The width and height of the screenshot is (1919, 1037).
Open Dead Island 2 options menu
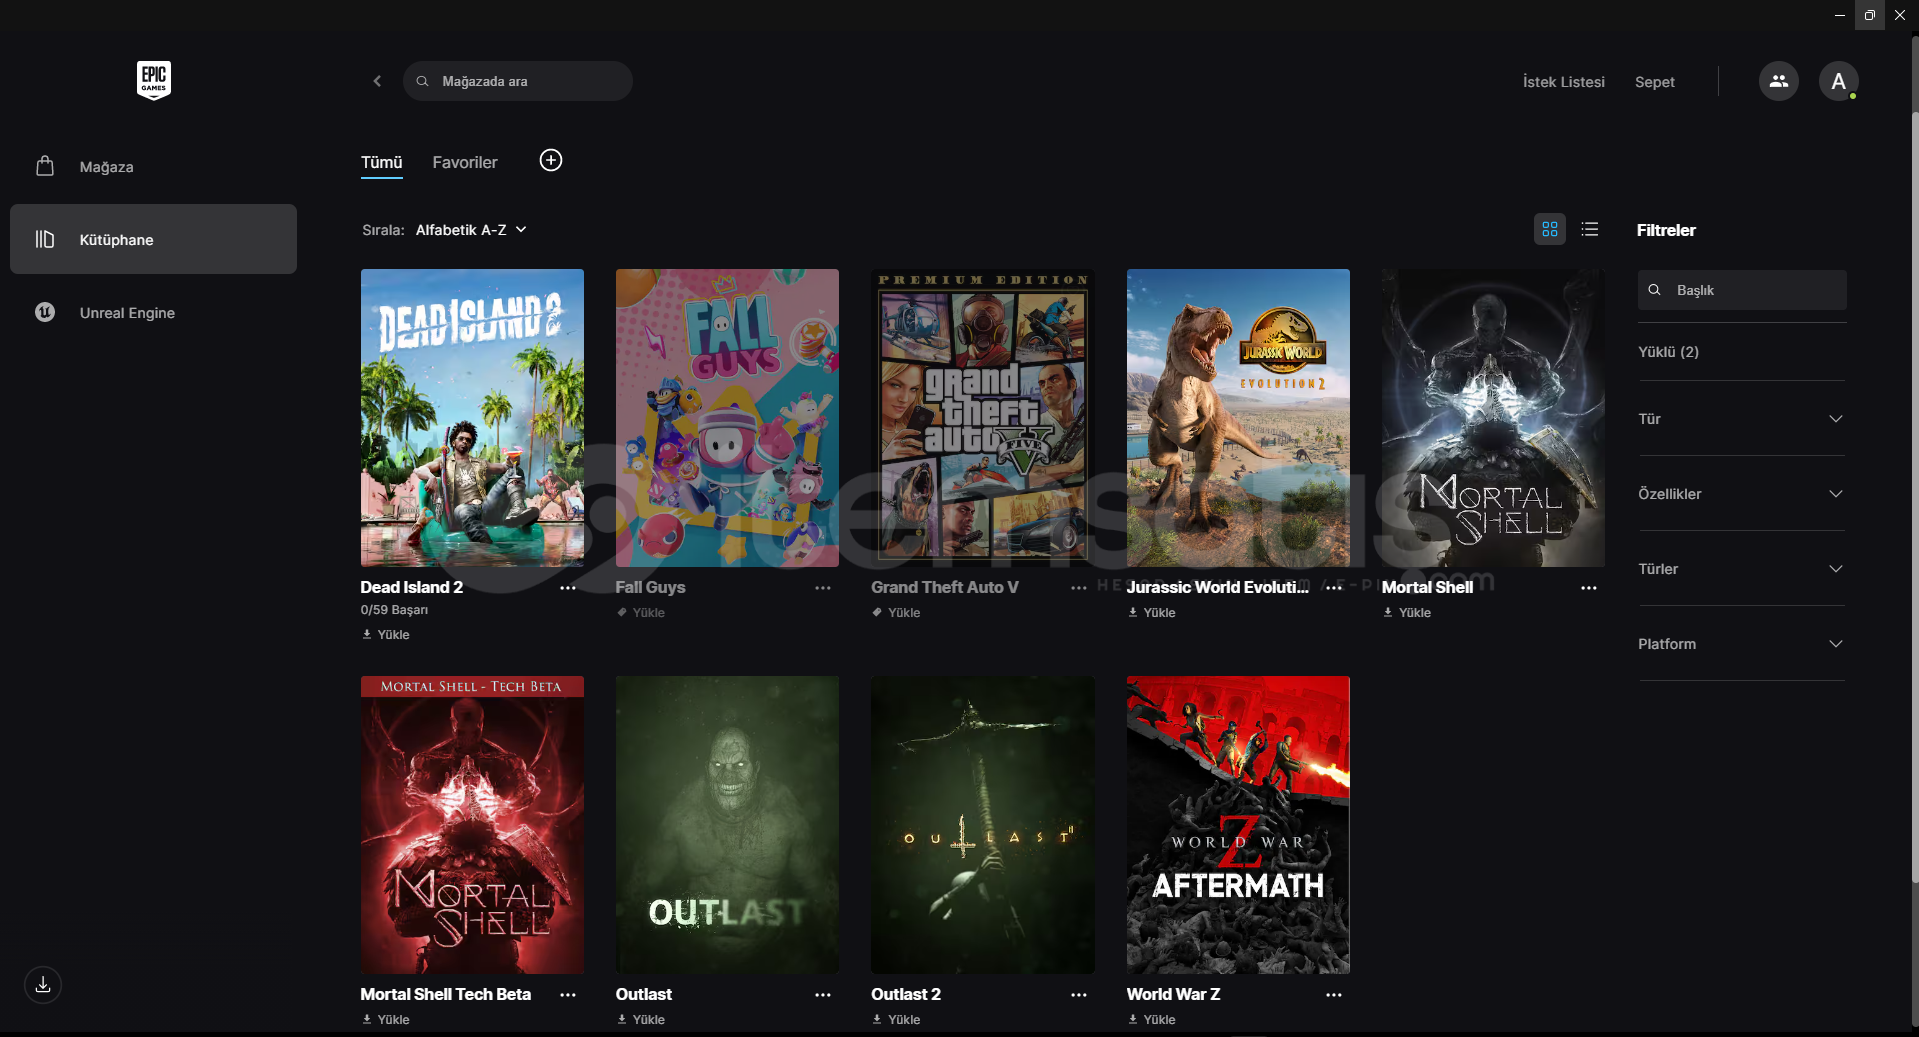(x=568, y=588)
